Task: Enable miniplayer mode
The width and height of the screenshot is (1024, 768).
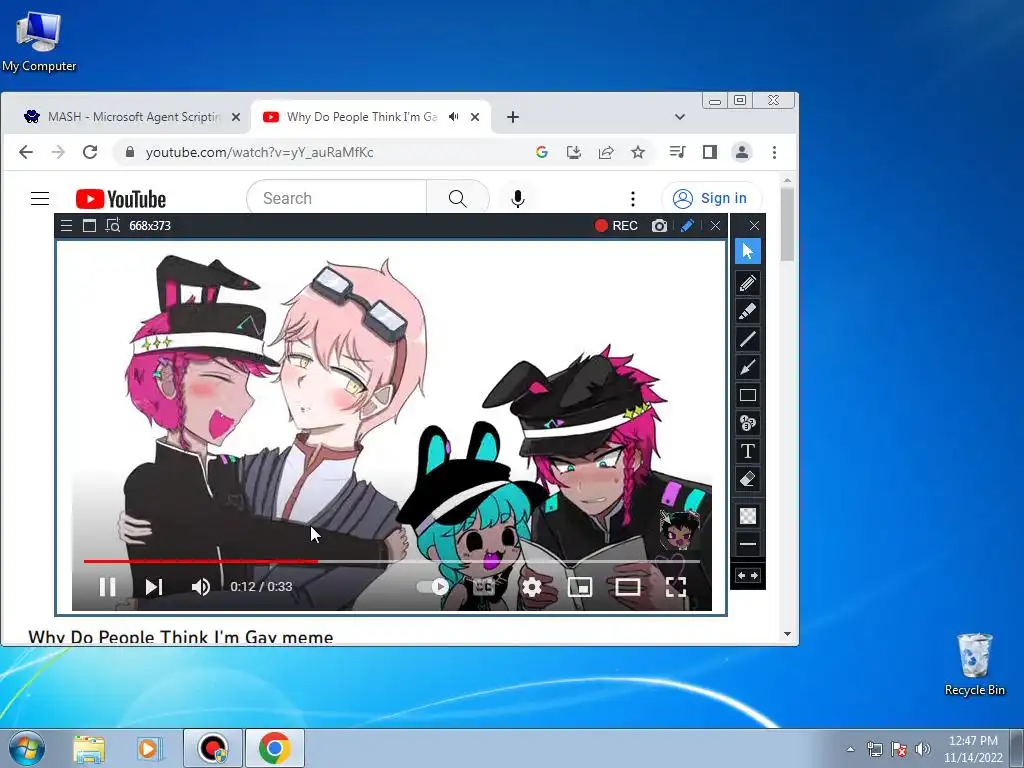Action: click(x=580, y=586)
